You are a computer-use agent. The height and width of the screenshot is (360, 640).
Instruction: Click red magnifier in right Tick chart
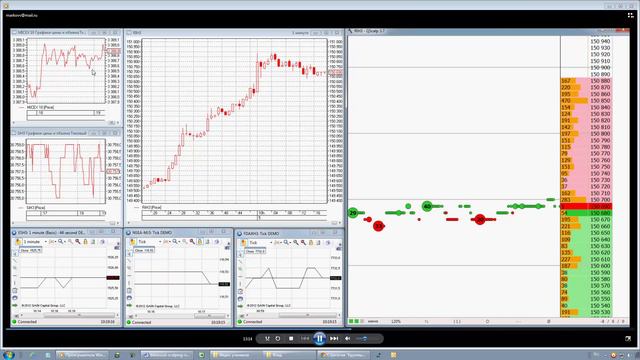[x=303, y=243]
